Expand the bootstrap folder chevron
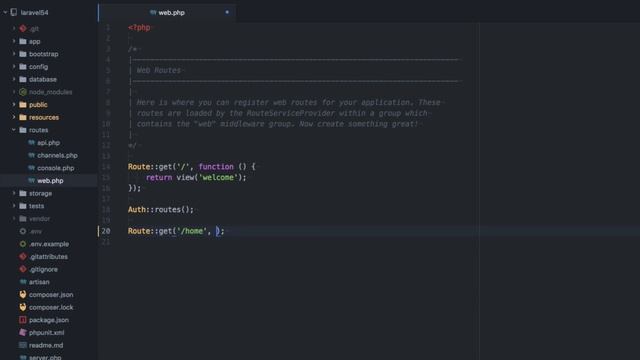The height and width of the screenshot is (360, 640). coord(14,54)
